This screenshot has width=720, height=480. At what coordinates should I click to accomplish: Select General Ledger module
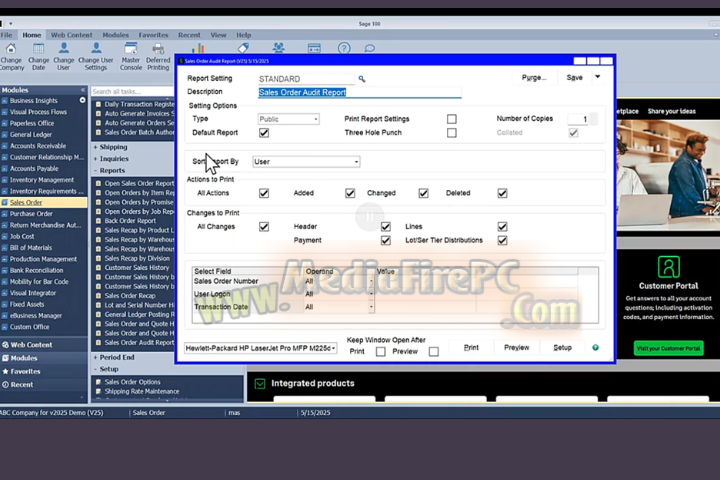[x=31, y=135]
